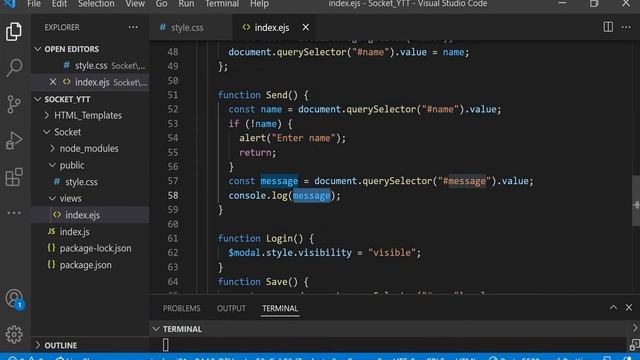Image resolution: width=640 pixels, height=360 pixels.
Task: Open style.css from Open Editors list
Action: click(x=91, y=65)
